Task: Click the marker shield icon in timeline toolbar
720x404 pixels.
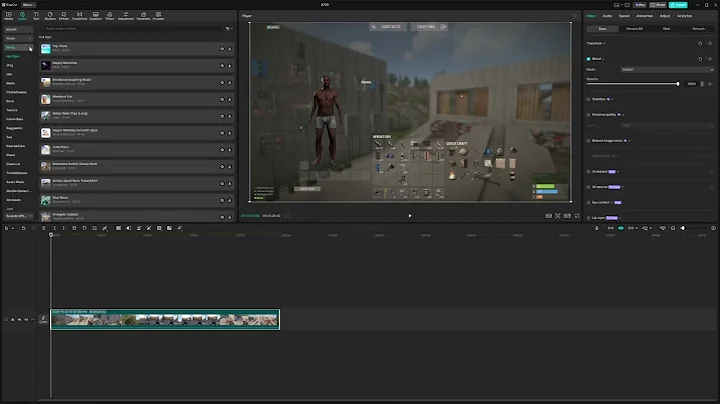Action: point(84,228)
